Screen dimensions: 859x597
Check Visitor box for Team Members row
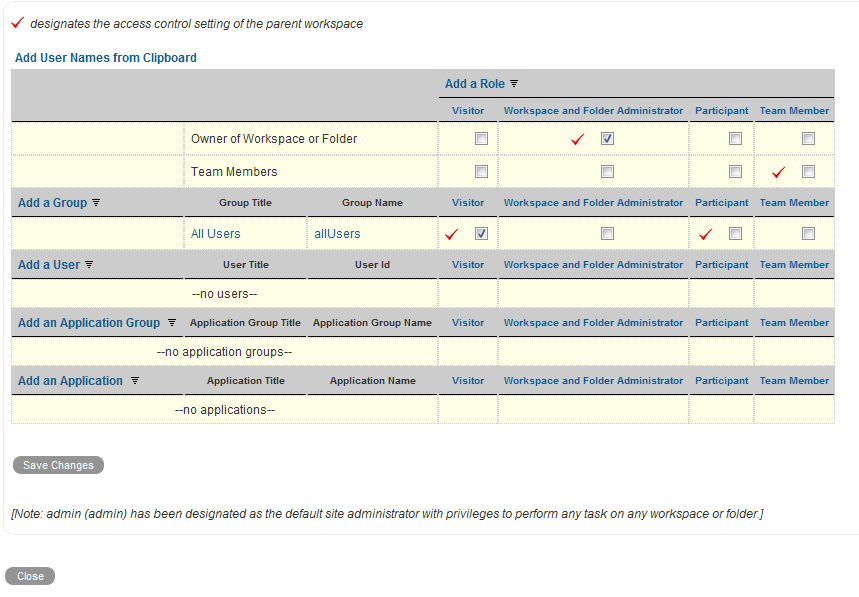click(x=481, y=172)
